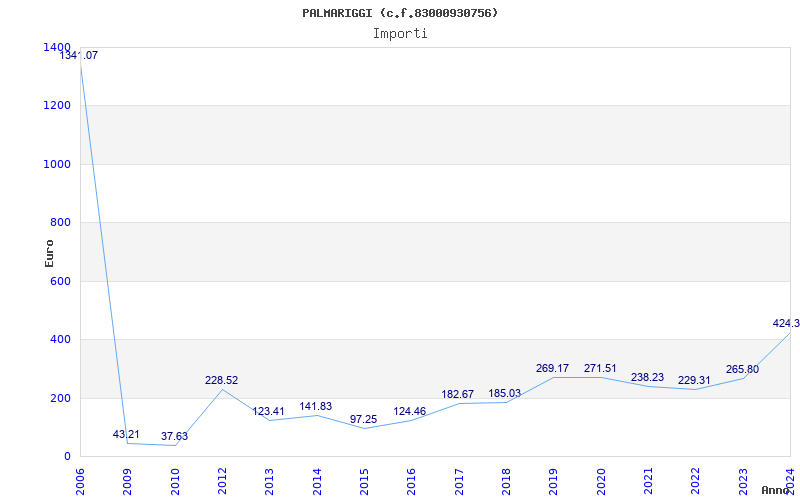
Task: Click the 2017 year axis label
Action: [459, 482]
